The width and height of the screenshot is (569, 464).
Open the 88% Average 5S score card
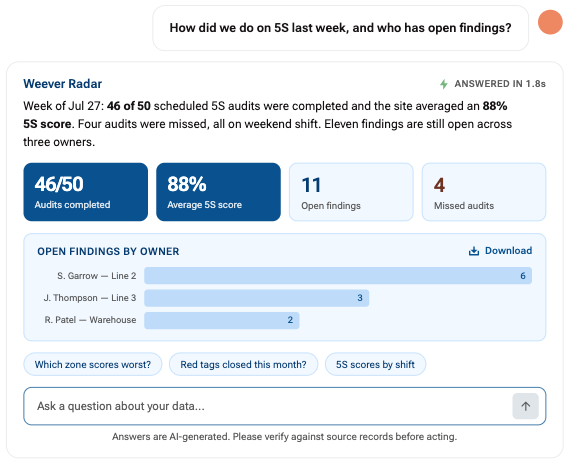point(218,192)
